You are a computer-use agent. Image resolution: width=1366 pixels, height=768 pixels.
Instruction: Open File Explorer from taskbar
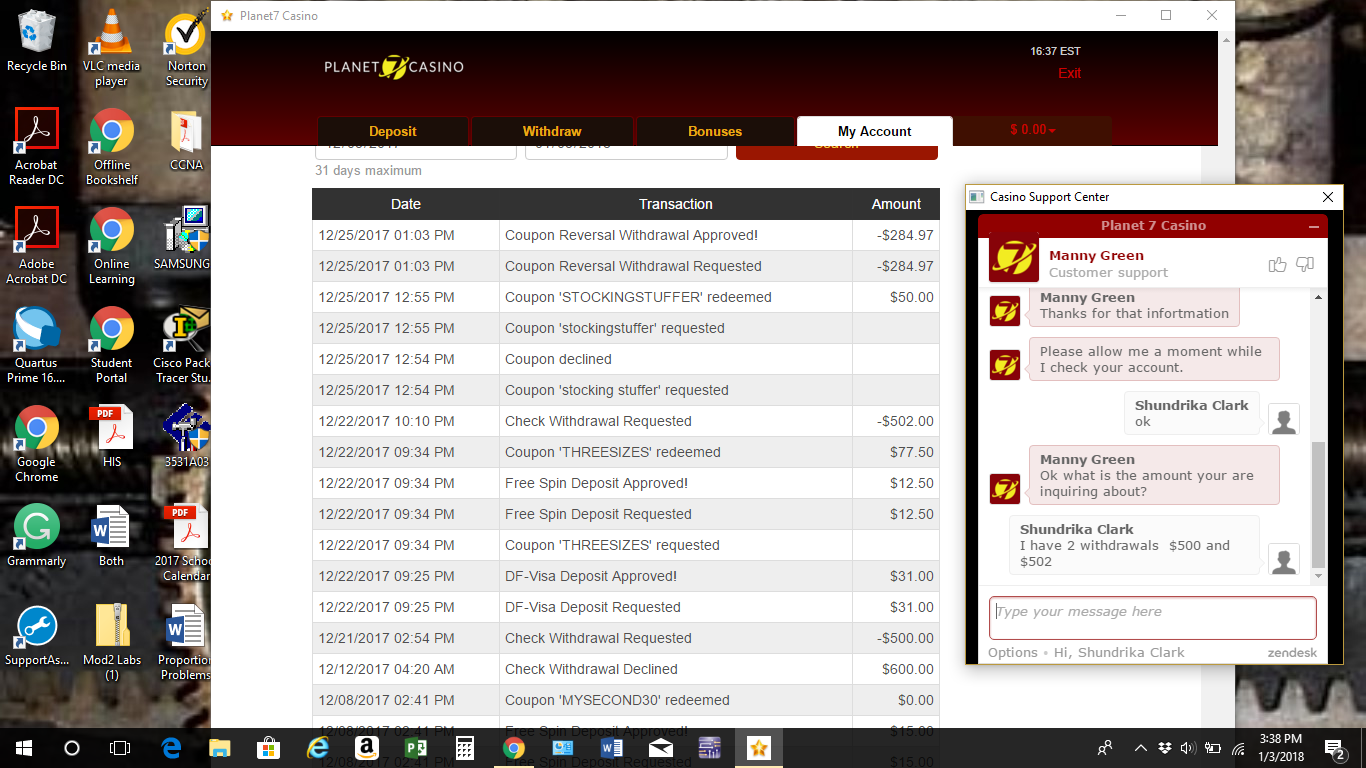point(220,747)
